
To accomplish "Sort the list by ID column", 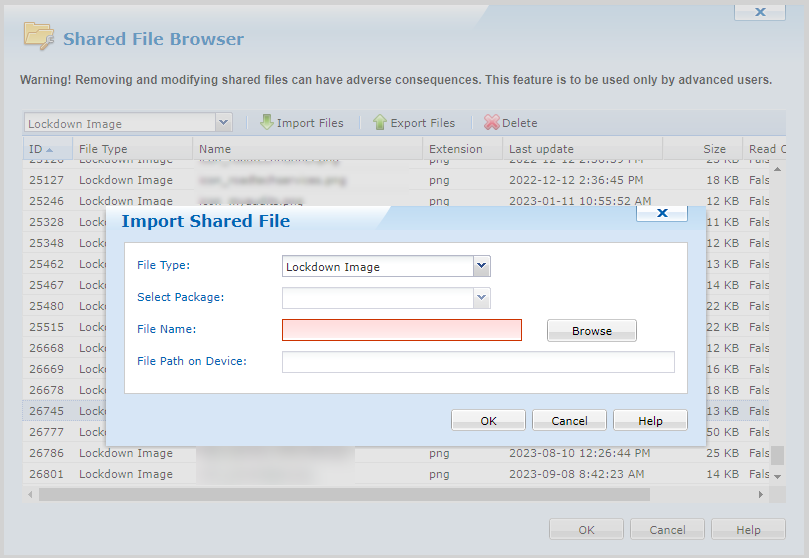I will [x=42, y=149].
